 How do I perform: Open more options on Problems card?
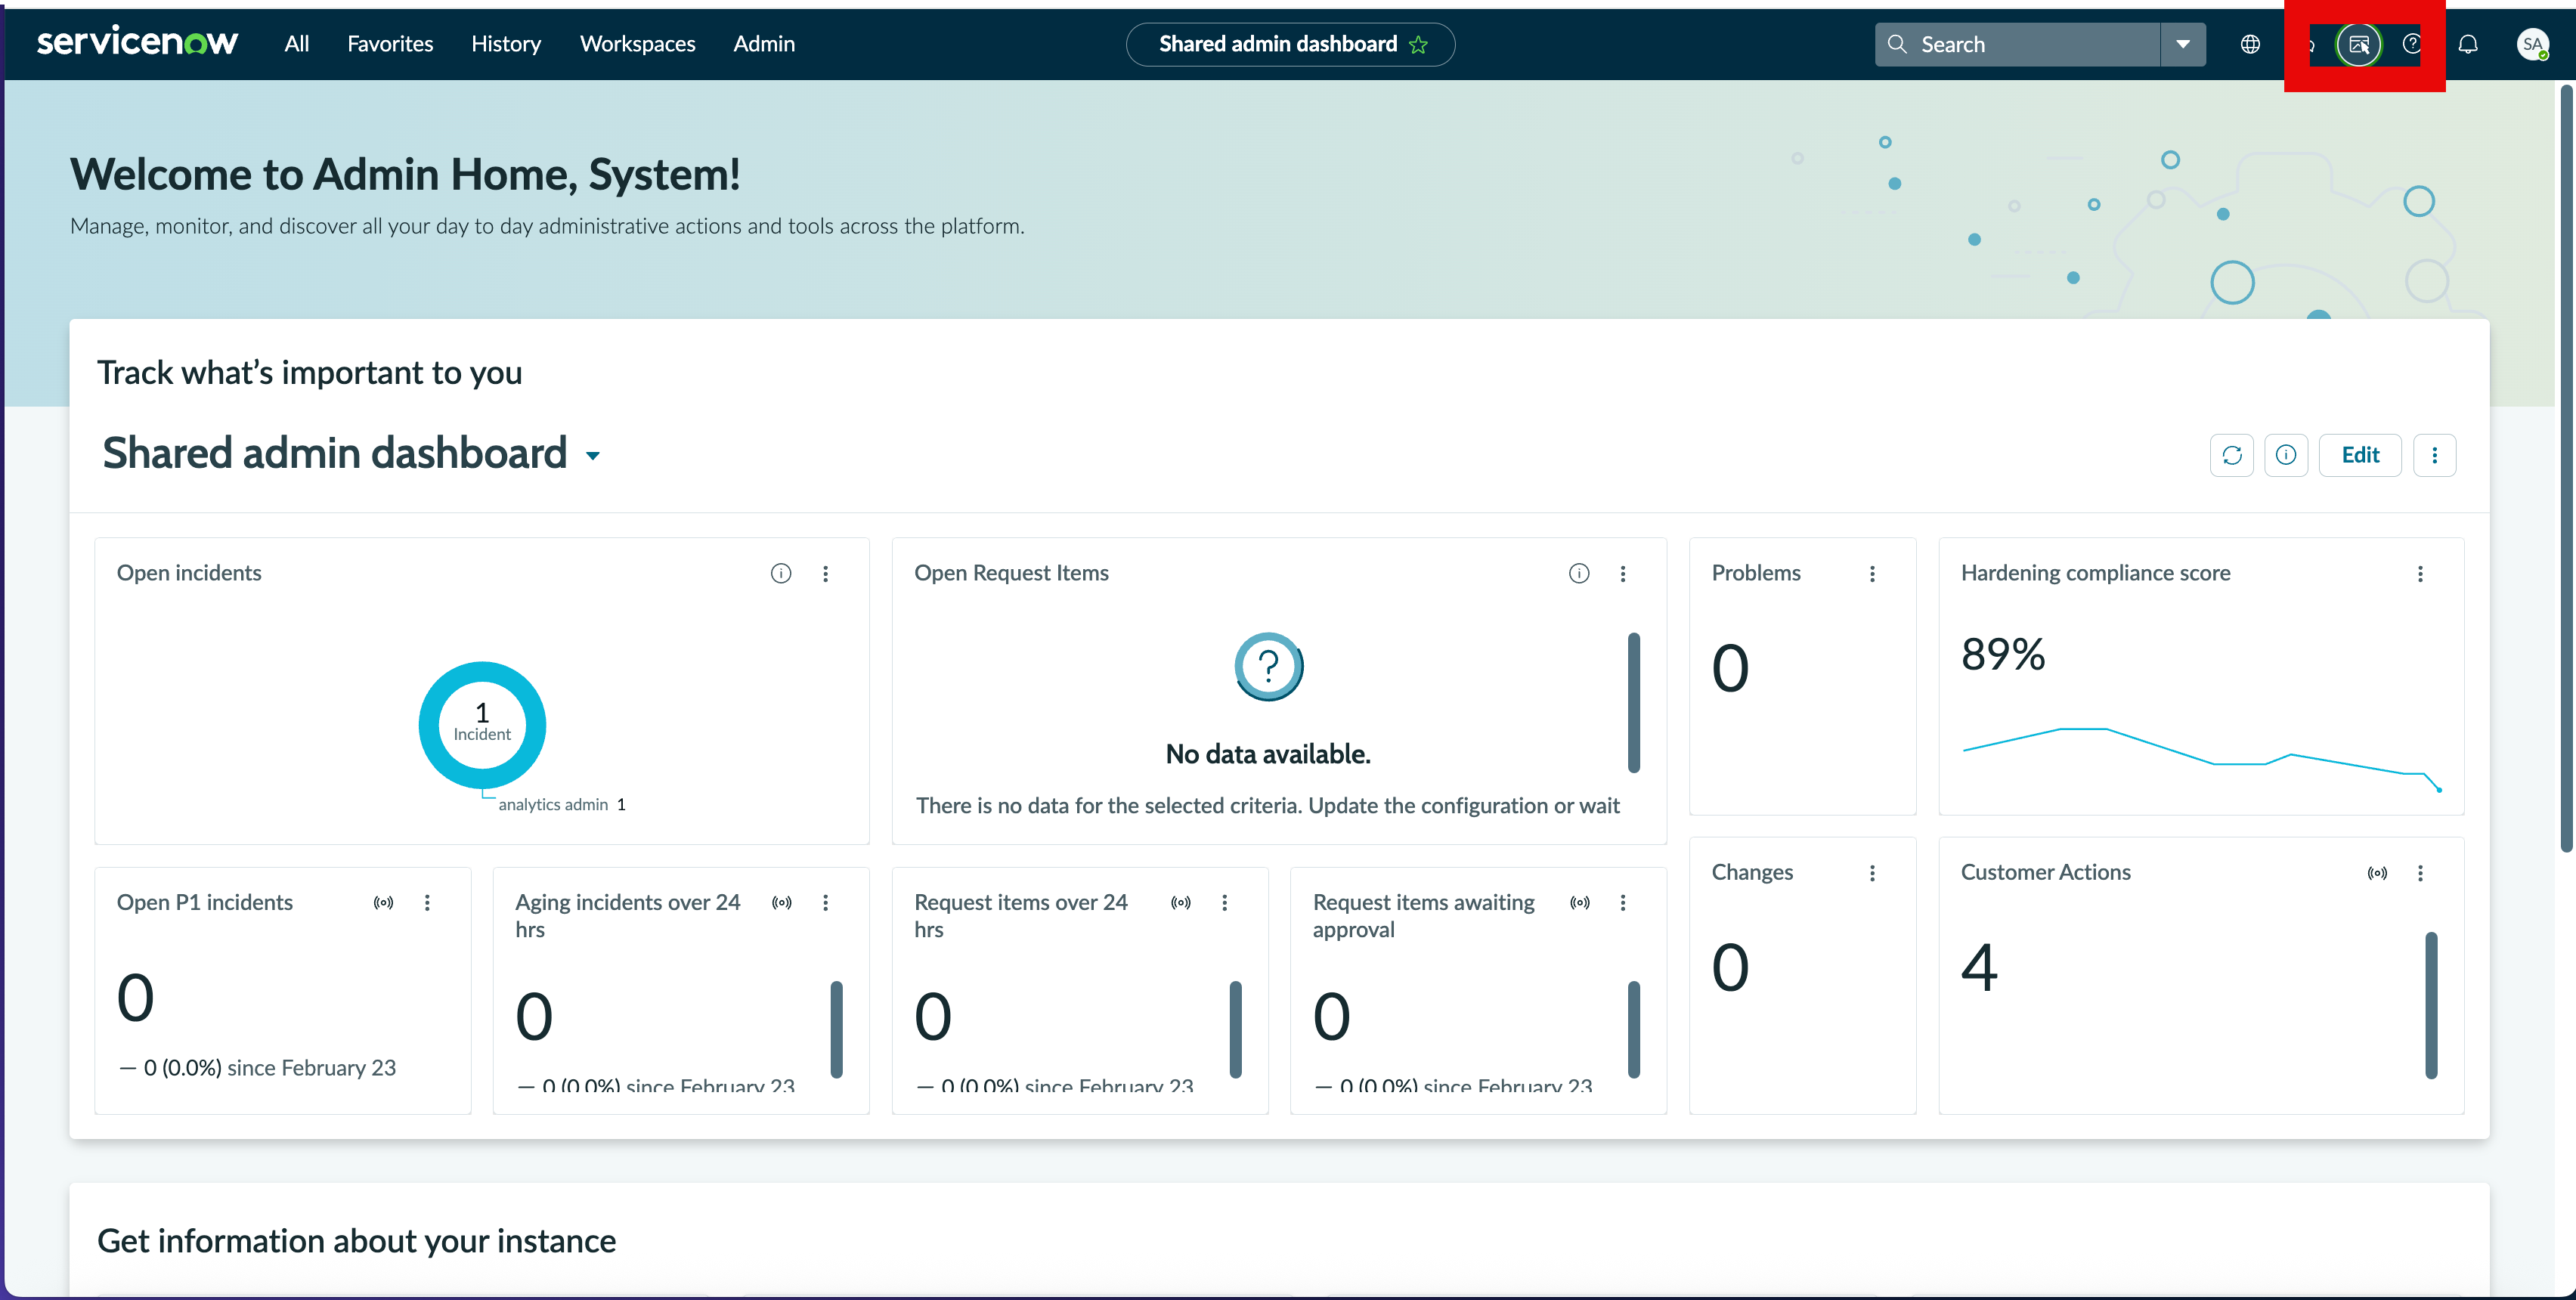click(1872, 573)
